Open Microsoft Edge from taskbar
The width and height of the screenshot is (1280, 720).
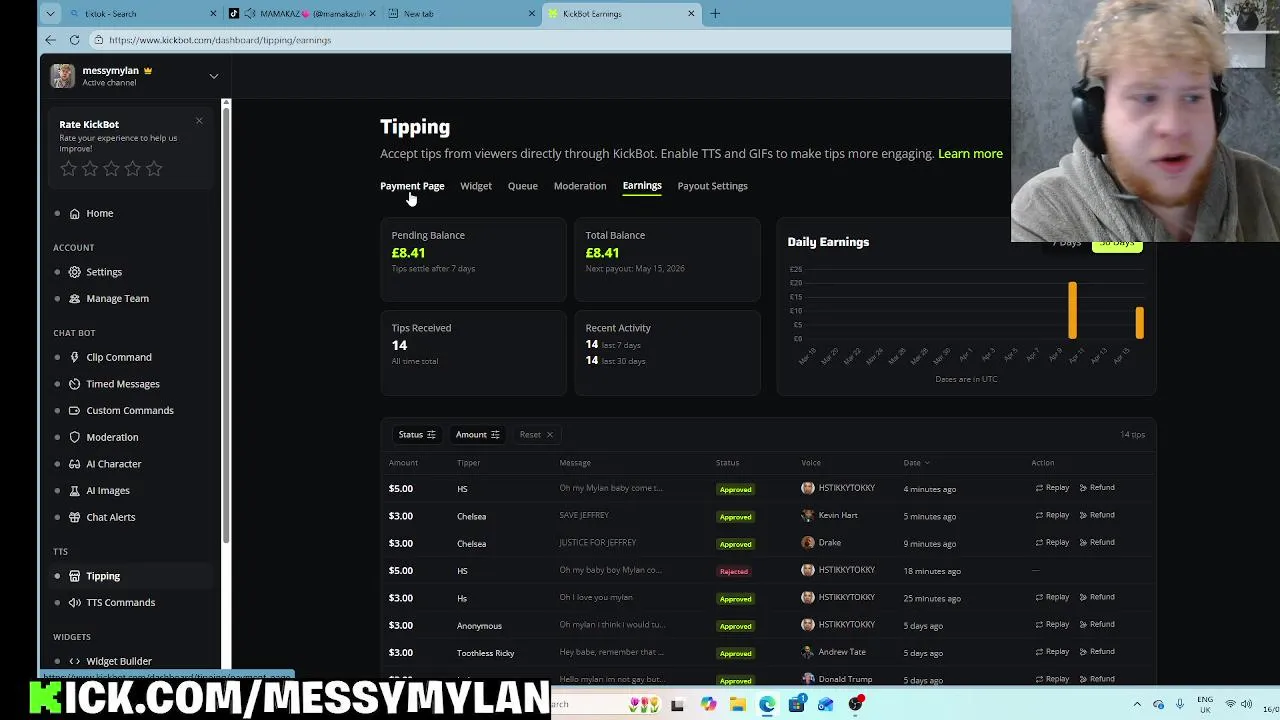tap(767, 705)
